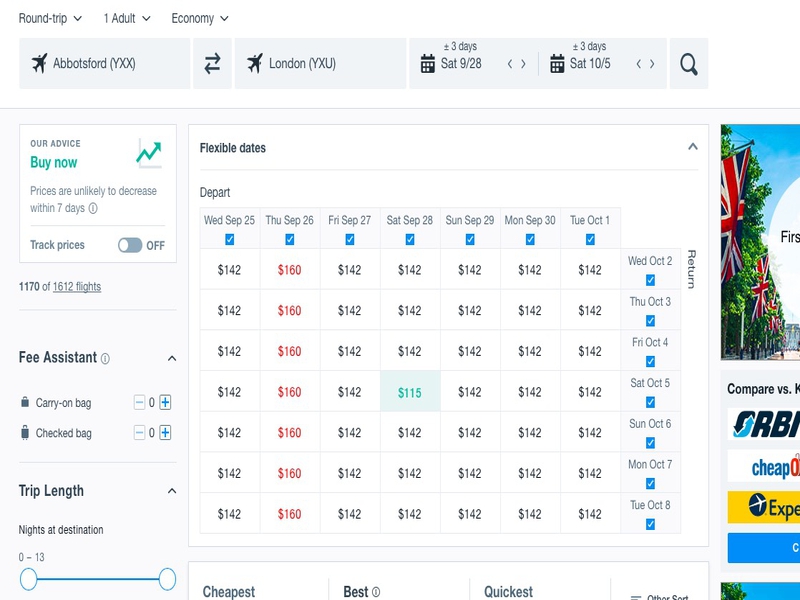Image resolution: width=800 pixels, height=600 pixels.
Task: Select the green $115 fare cell
Action: 410,392
